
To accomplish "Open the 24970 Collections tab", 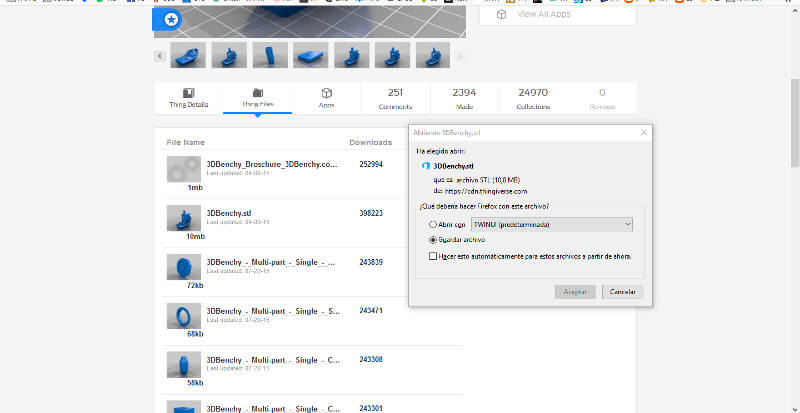I will (533, 98).
